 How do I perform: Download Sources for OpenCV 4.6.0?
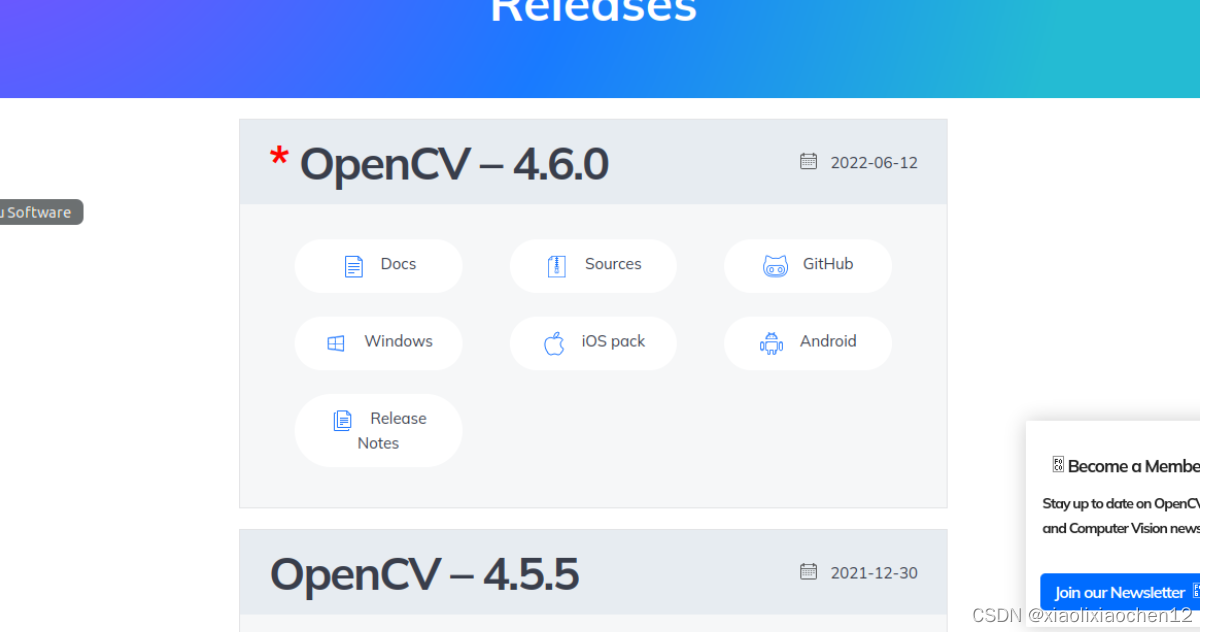click(x=593, y=265)
